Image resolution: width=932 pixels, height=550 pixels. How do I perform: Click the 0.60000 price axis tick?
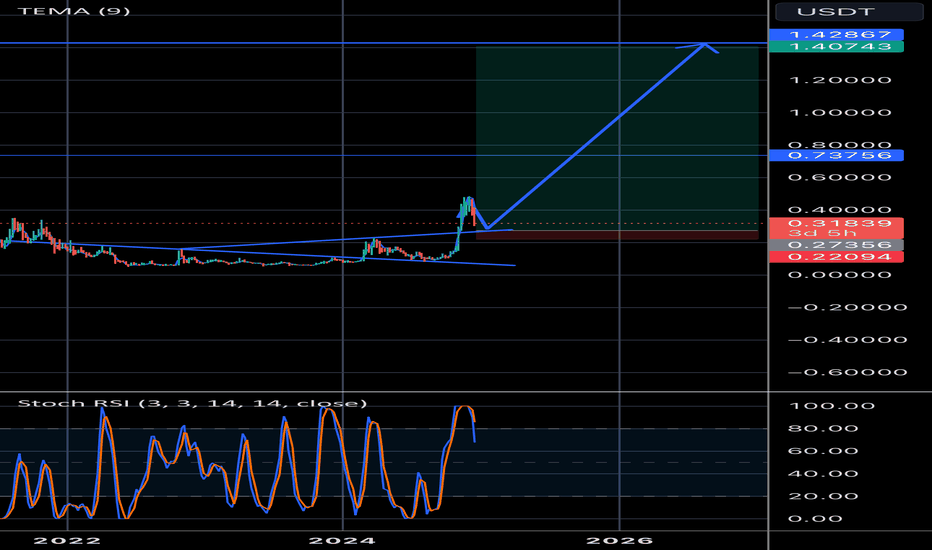tap(840, 177)
